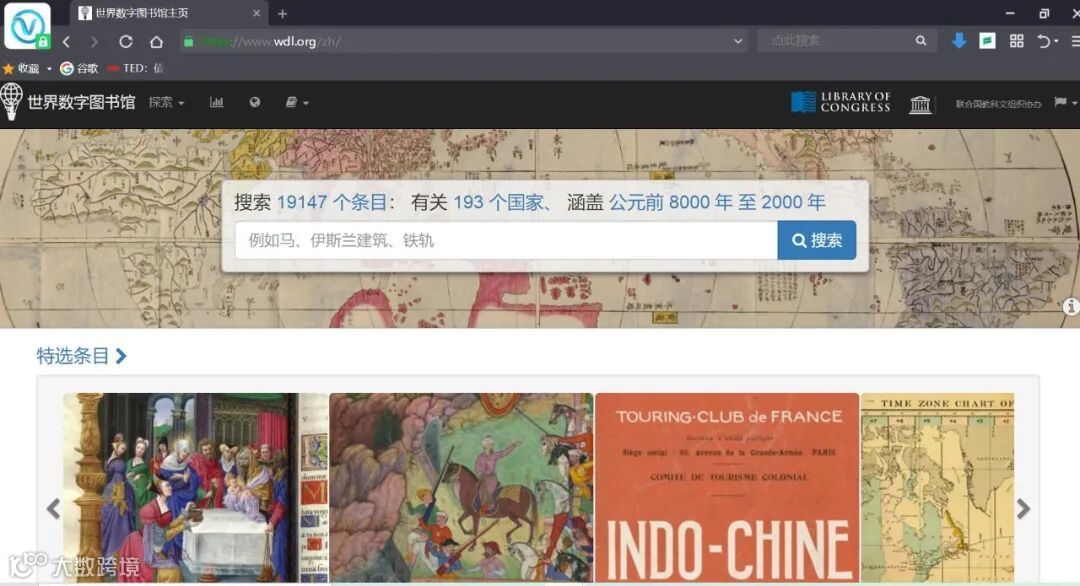Open the 联合国教科文组织 support link
Viewport: 1080px width, 586px height.
tap(998, 104)
